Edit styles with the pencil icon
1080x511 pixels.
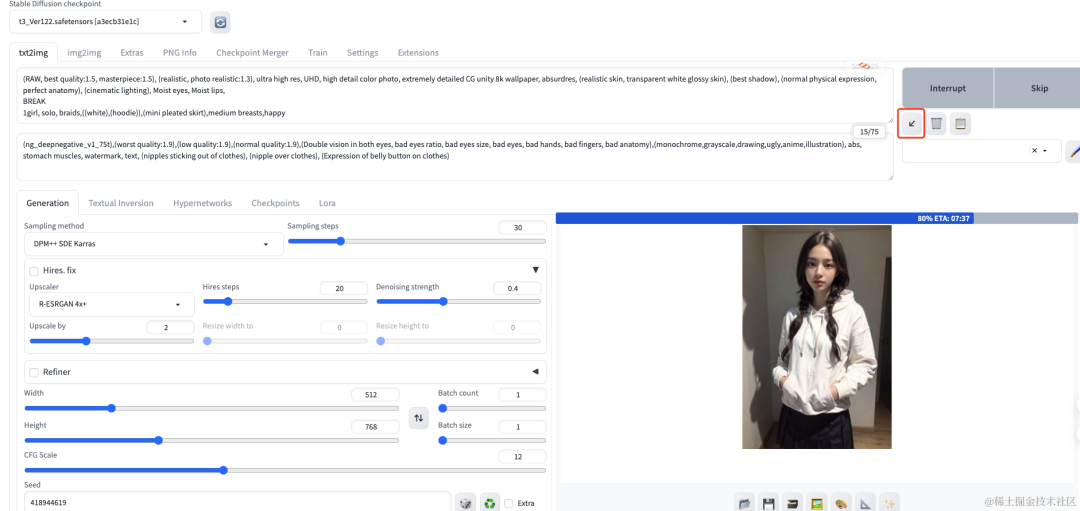coord(1073,151)
